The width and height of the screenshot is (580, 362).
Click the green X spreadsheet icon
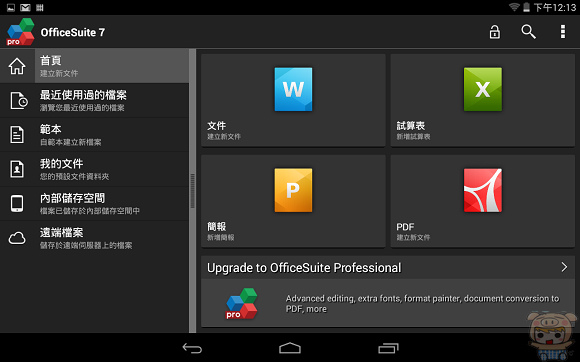[x=483, y=89]
